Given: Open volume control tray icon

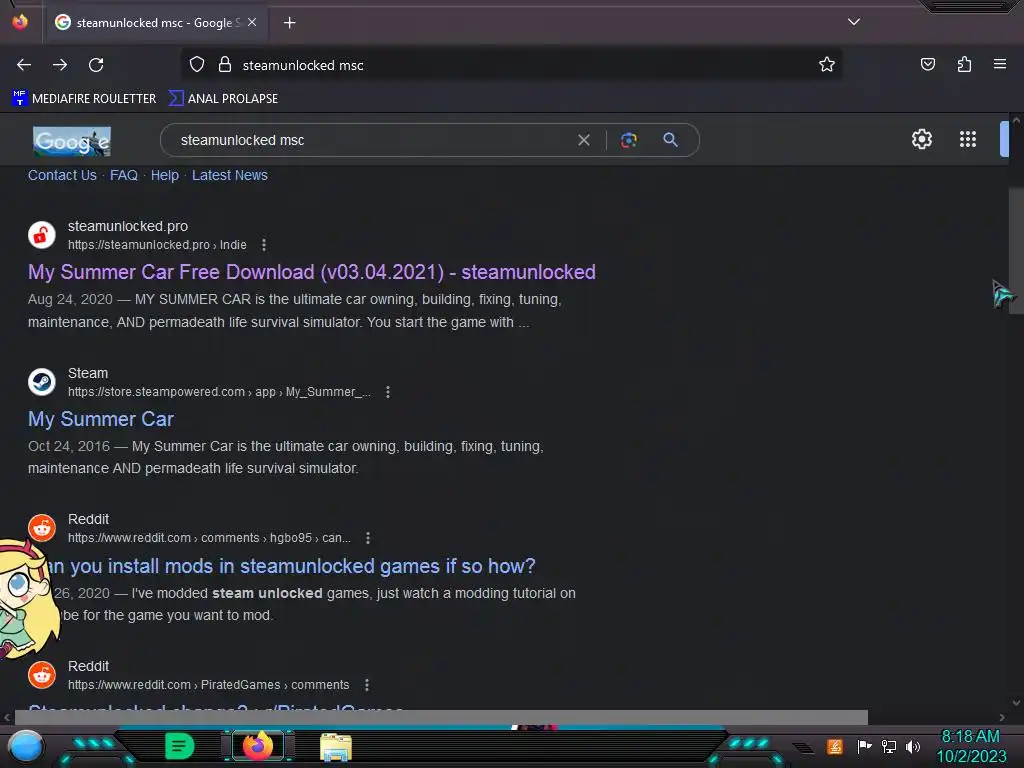Looking at the screenshot, I should (913, 746).
